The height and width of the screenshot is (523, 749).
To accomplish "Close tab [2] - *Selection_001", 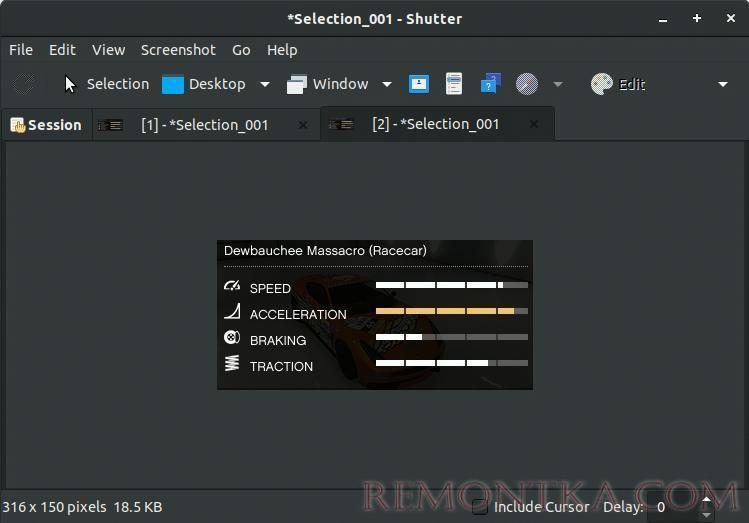I will [x=534, y=124].
